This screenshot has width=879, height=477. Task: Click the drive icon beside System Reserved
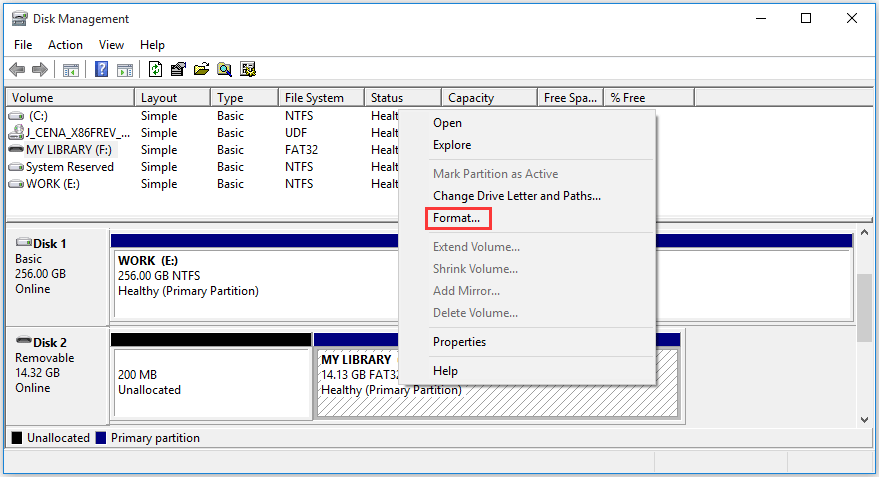[x=16, y=167]
